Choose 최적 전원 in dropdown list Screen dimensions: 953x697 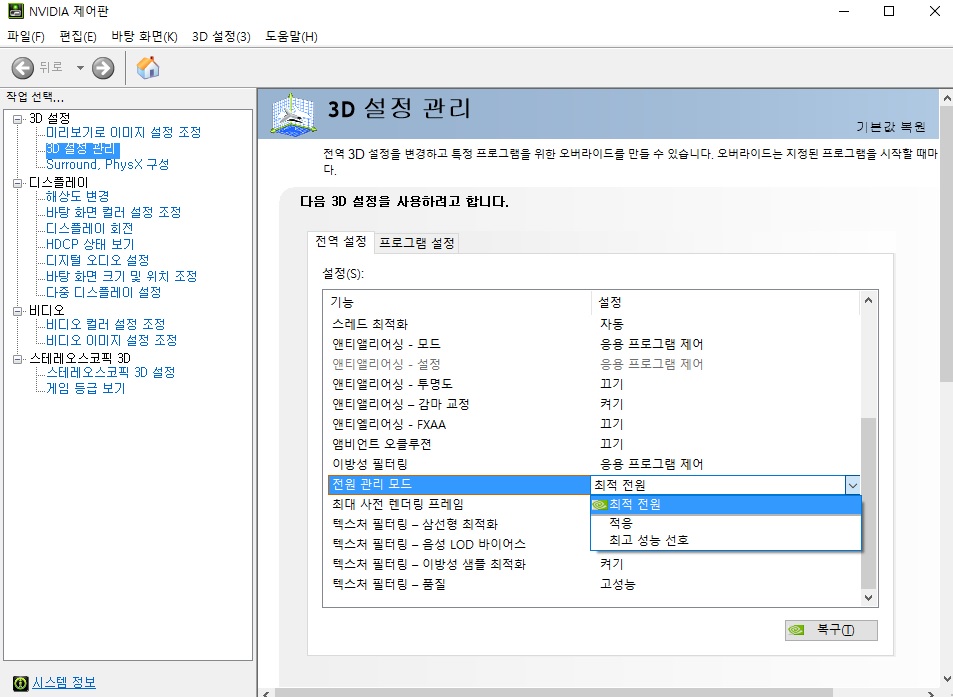click(x=726, y=504)
